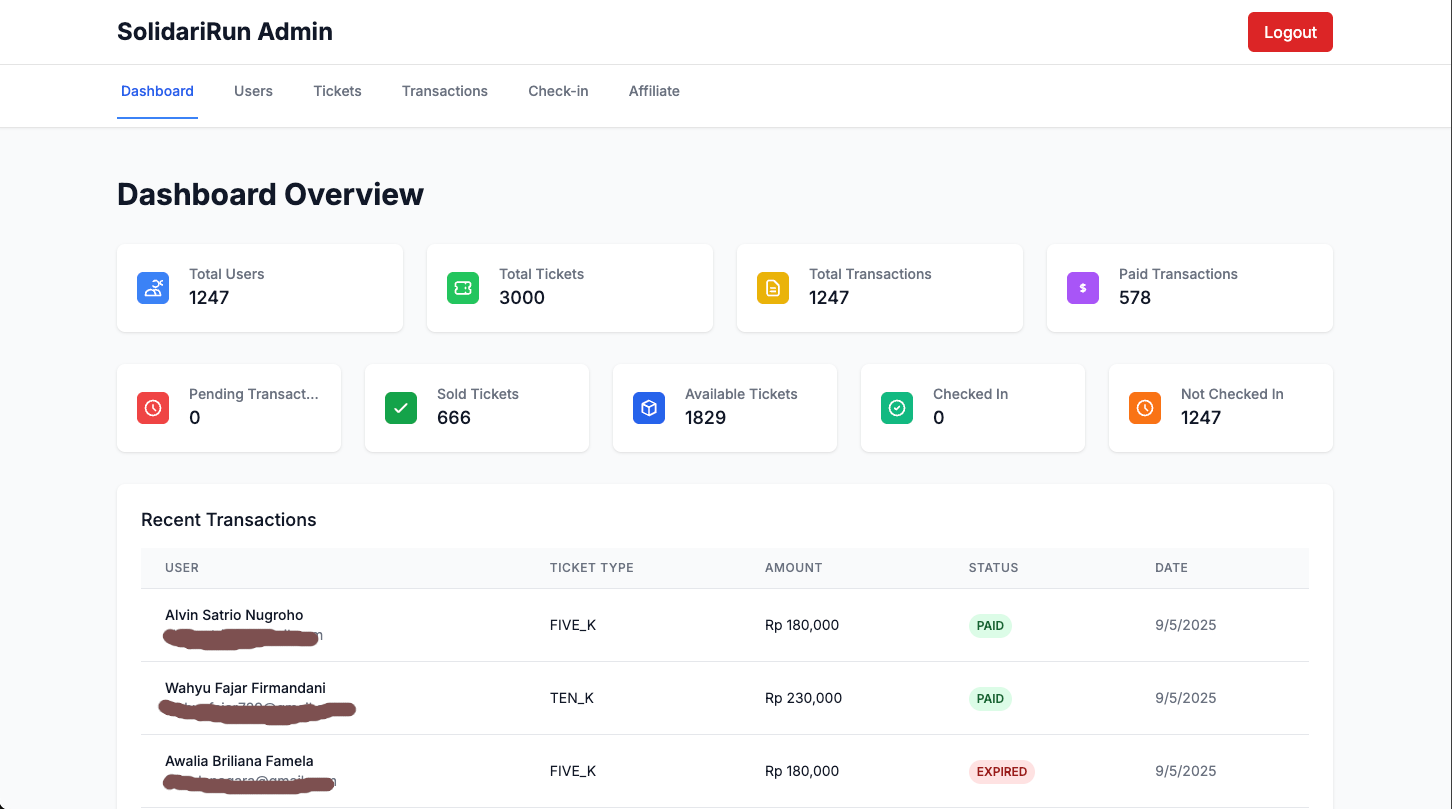1452x809 pixels.
Task: Click the blue Total Users icon
Action: point(153,288)
